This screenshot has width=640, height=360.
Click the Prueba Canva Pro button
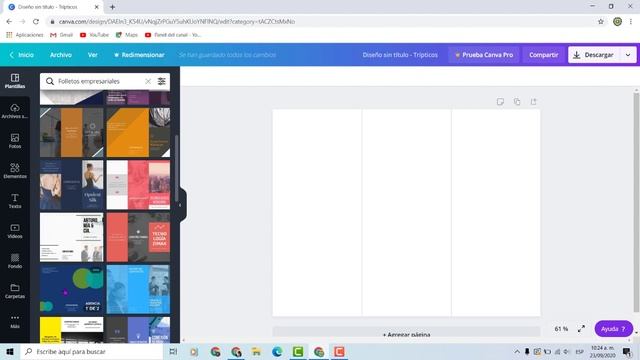(484, 55)
